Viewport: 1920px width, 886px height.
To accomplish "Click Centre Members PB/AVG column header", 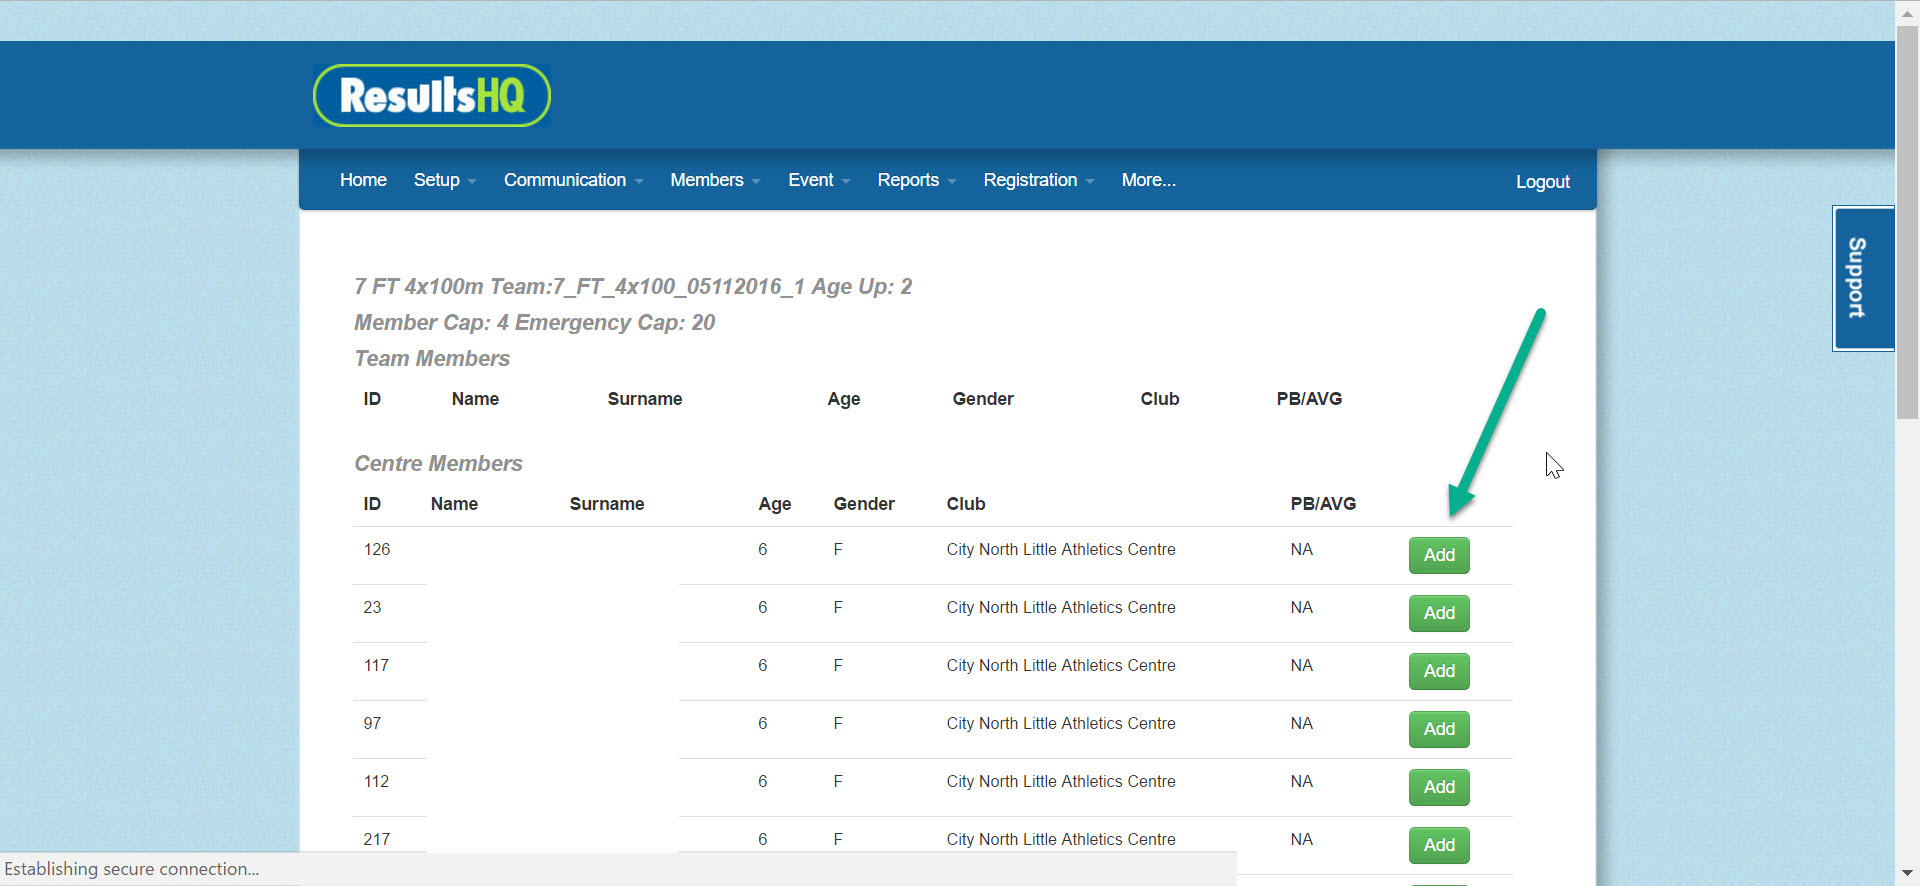I will 1323,504.
